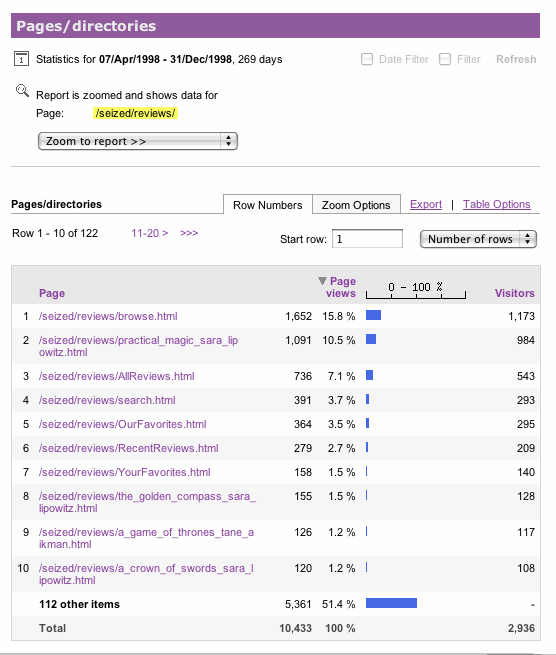Click the Page views sort arrow
The width and height of the screenshot is (556, 655).
322,281
